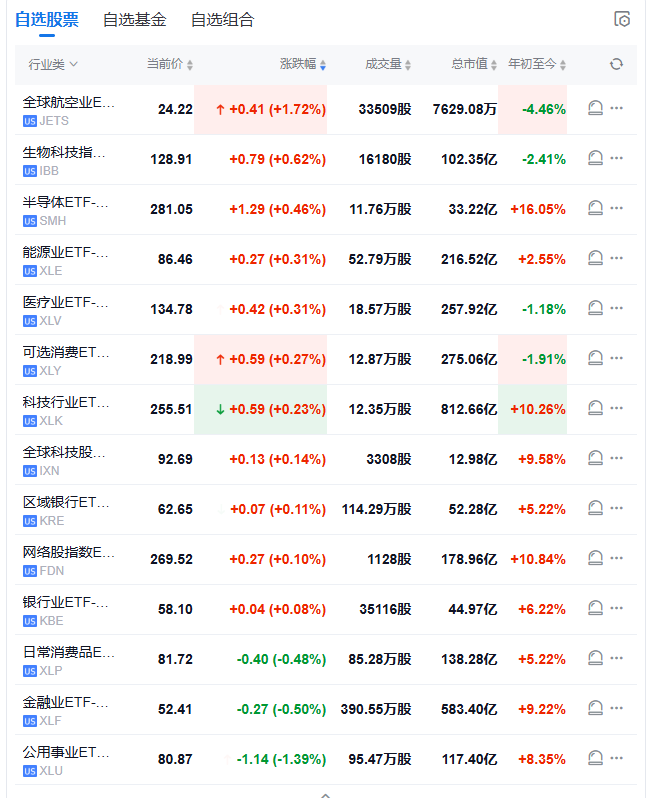This screenshot has width=647, height=798.
Task: Open 公用事业ET… XLU stock
Action: tap(66, 760)
